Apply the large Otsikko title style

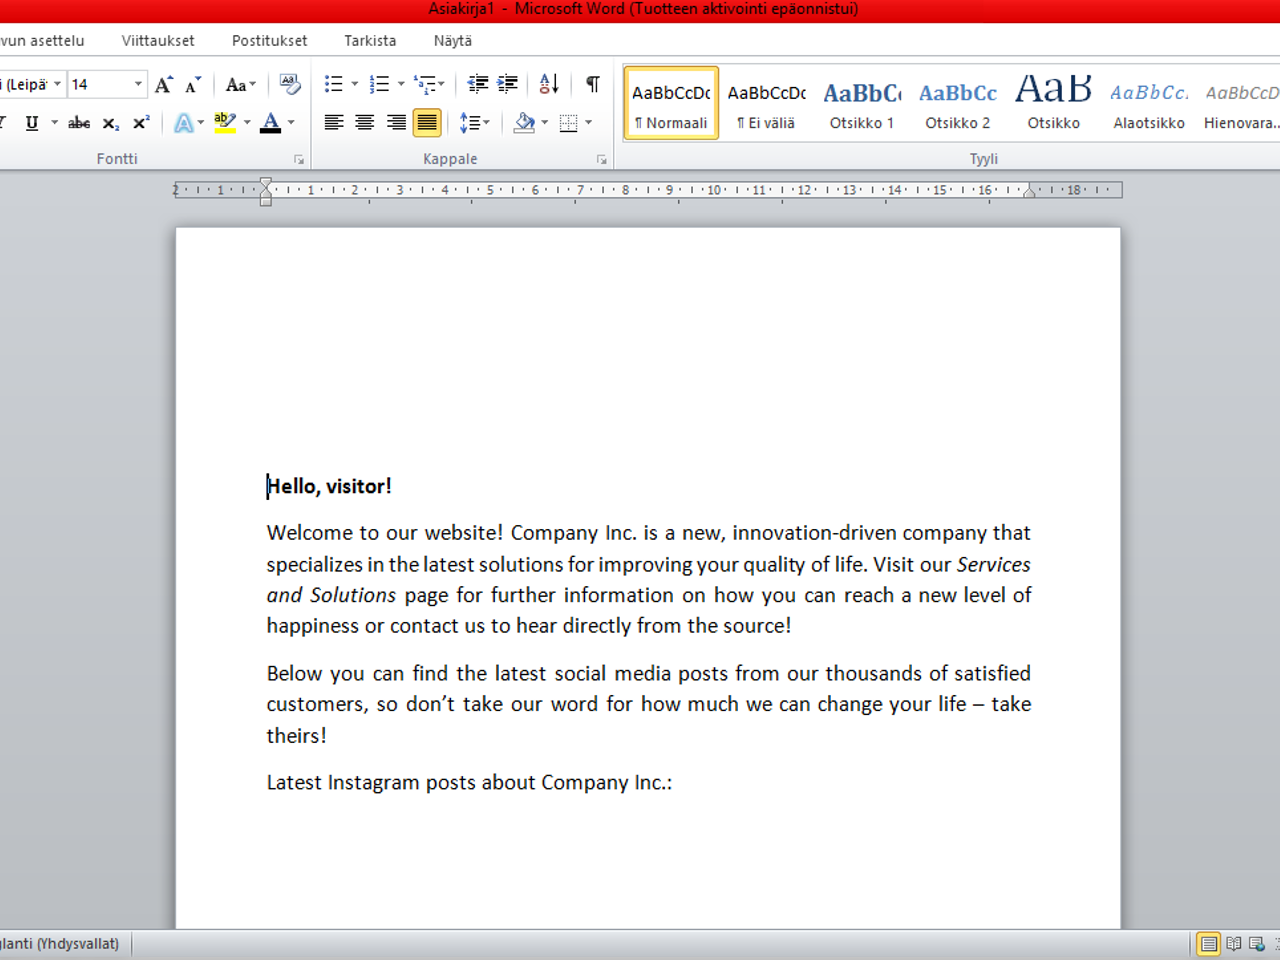point(1054,103)
